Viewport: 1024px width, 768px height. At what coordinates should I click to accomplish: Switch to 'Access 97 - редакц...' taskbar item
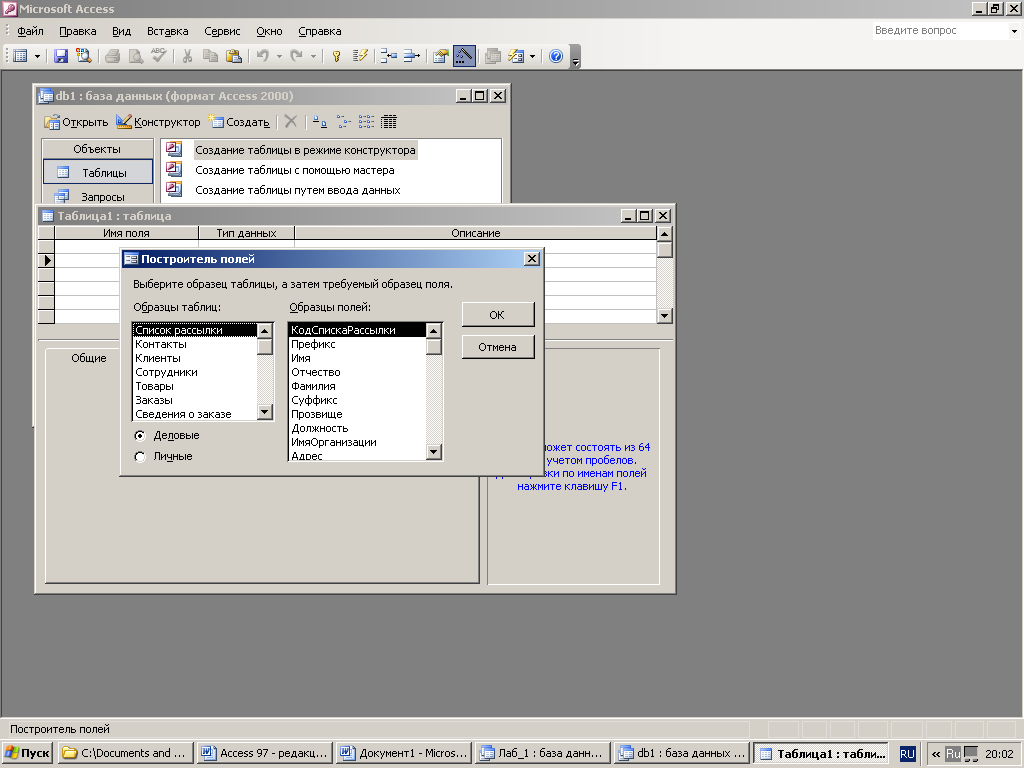point(265,753)
